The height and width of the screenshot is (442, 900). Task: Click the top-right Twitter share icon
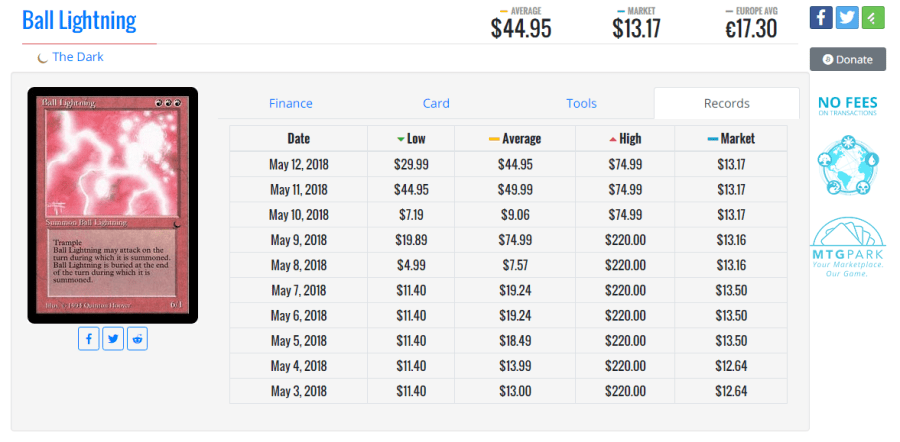tap(847, 17)
